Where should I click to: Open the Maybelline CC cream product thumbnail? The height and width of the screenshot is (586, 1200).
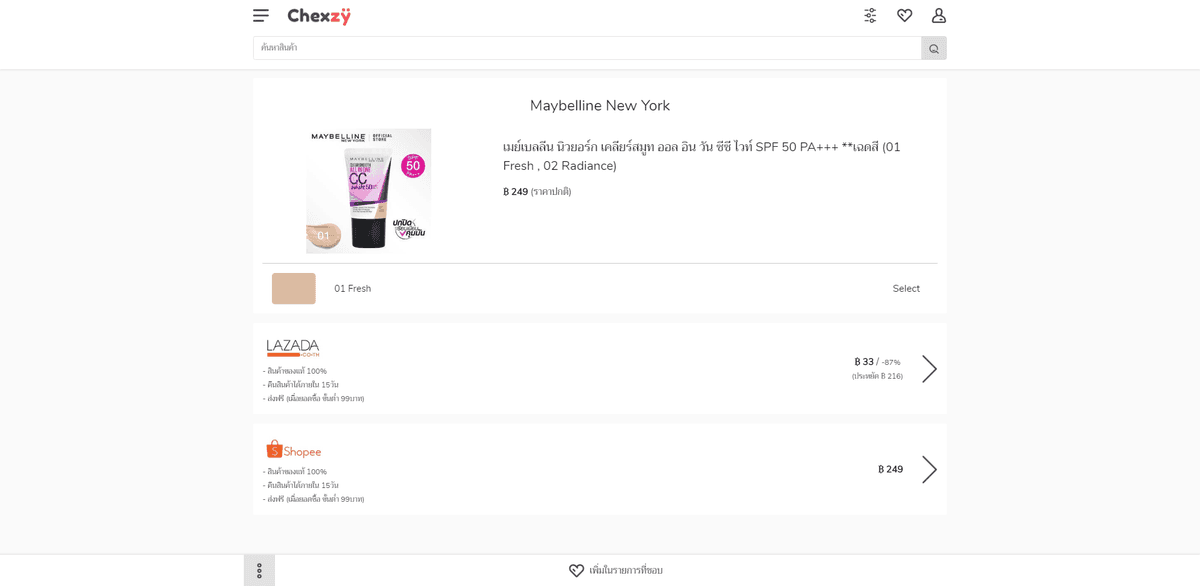click(368, 190)
